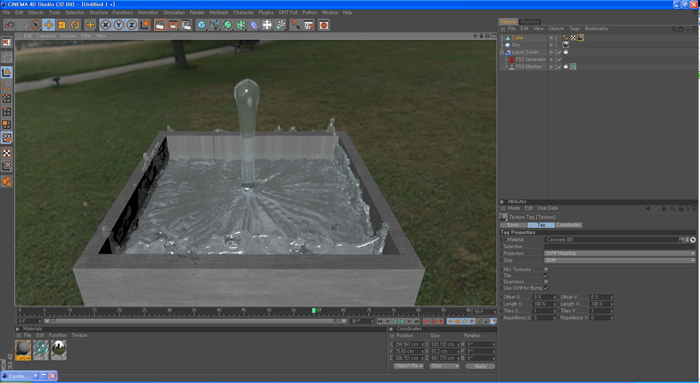Add a Cube primitive object
Viewport: 700px width, 383px height.
point(201,25)
